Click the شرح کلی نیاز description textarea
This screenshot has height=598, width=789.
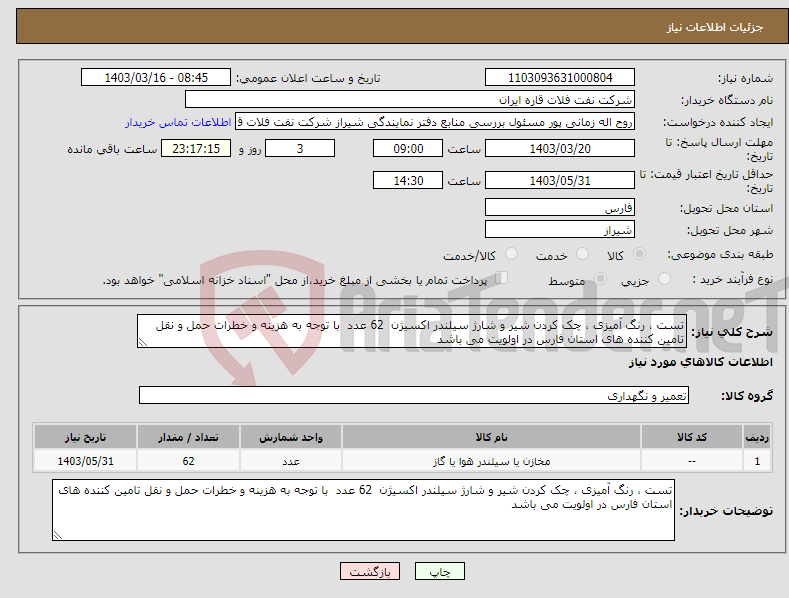pos(412,331)
